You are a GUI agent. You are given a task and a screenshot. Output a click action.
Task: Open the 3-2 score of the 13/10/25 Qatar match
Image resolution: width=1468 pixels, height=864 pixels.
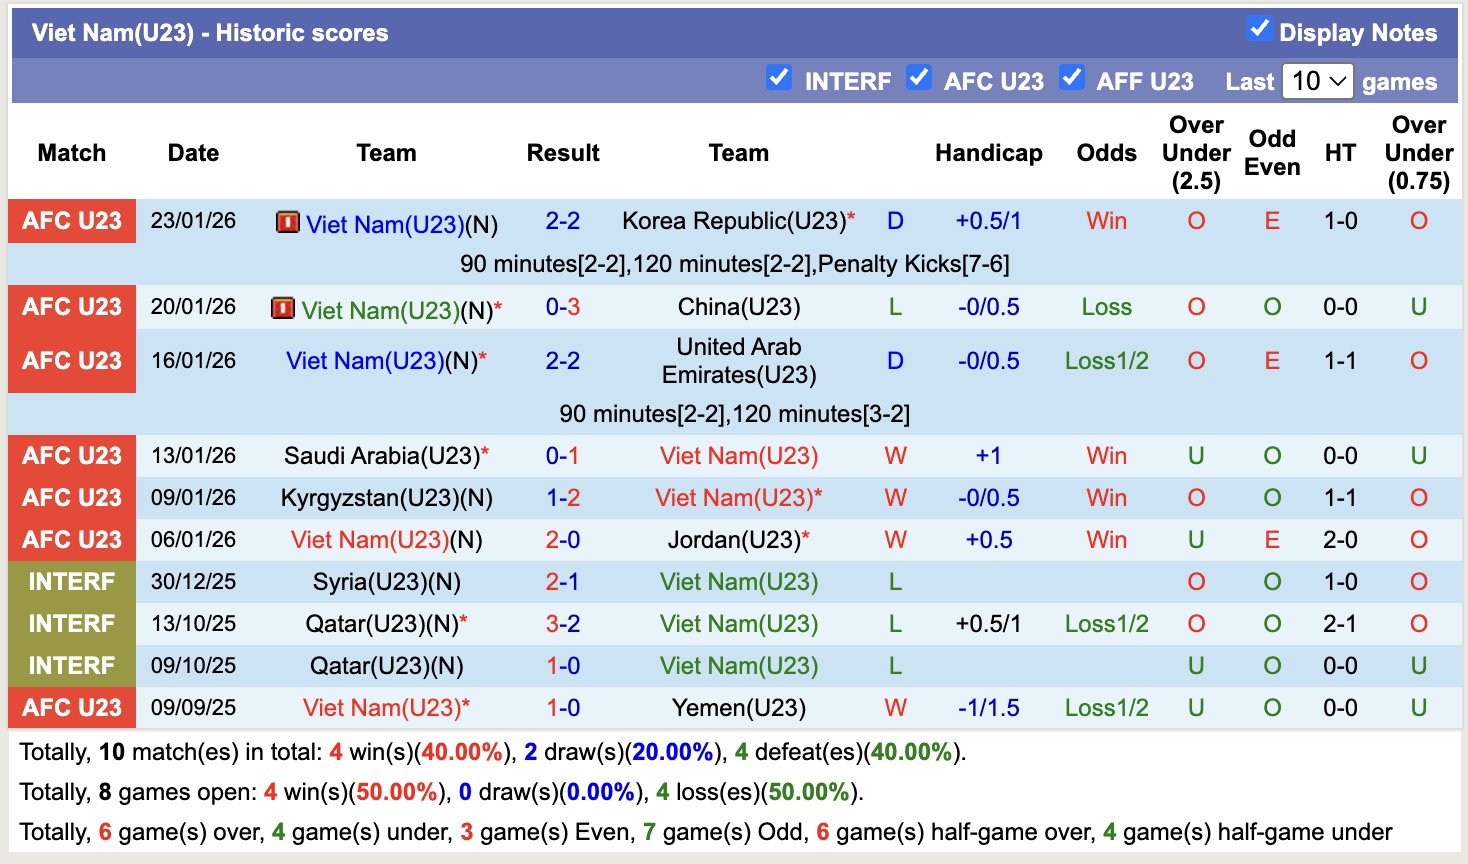[x=563, y=624]
